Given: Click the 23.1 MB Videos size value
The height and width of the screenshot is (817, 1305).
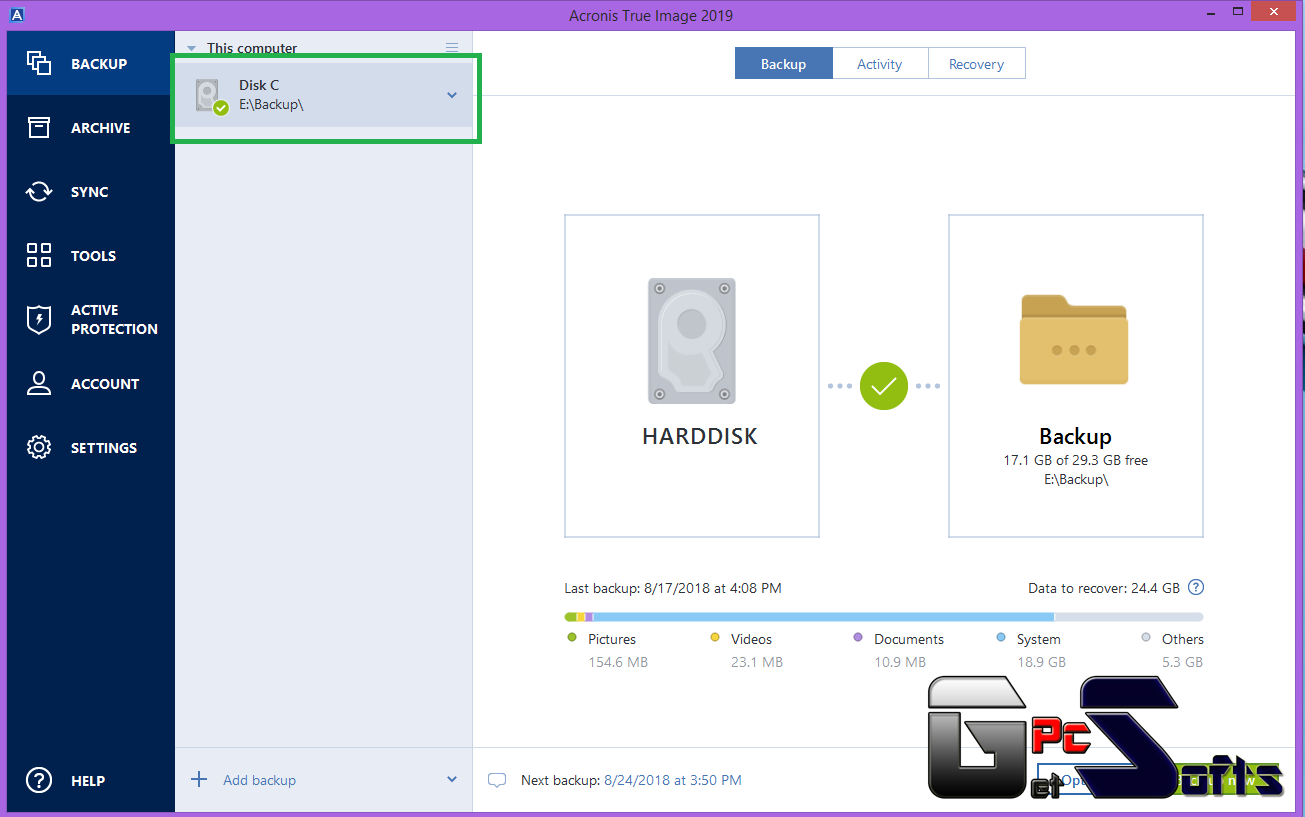Looking at the screenshot, I should [757, 662].
